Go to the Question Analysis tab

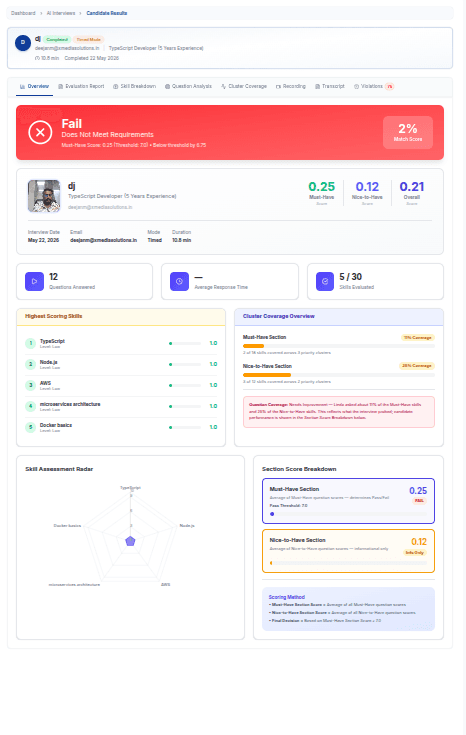point(188,86)
